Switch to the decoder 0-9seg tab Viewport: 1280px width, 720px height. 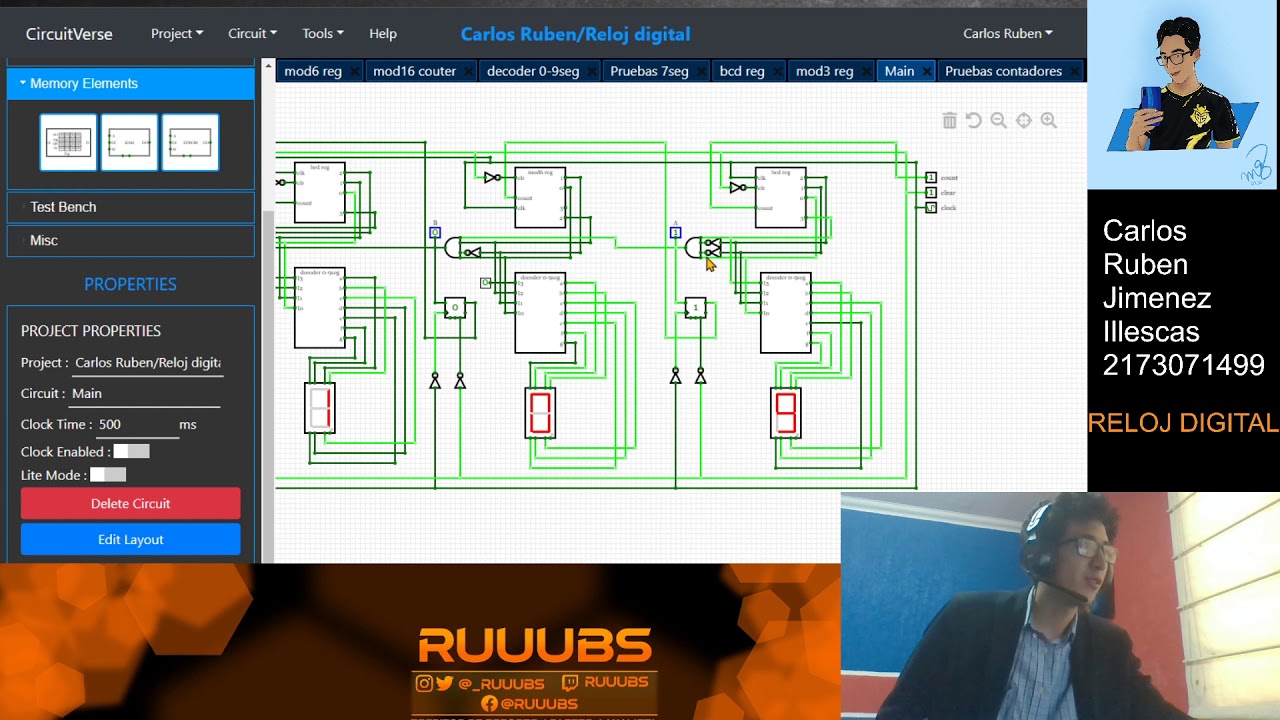pos(533,71)
